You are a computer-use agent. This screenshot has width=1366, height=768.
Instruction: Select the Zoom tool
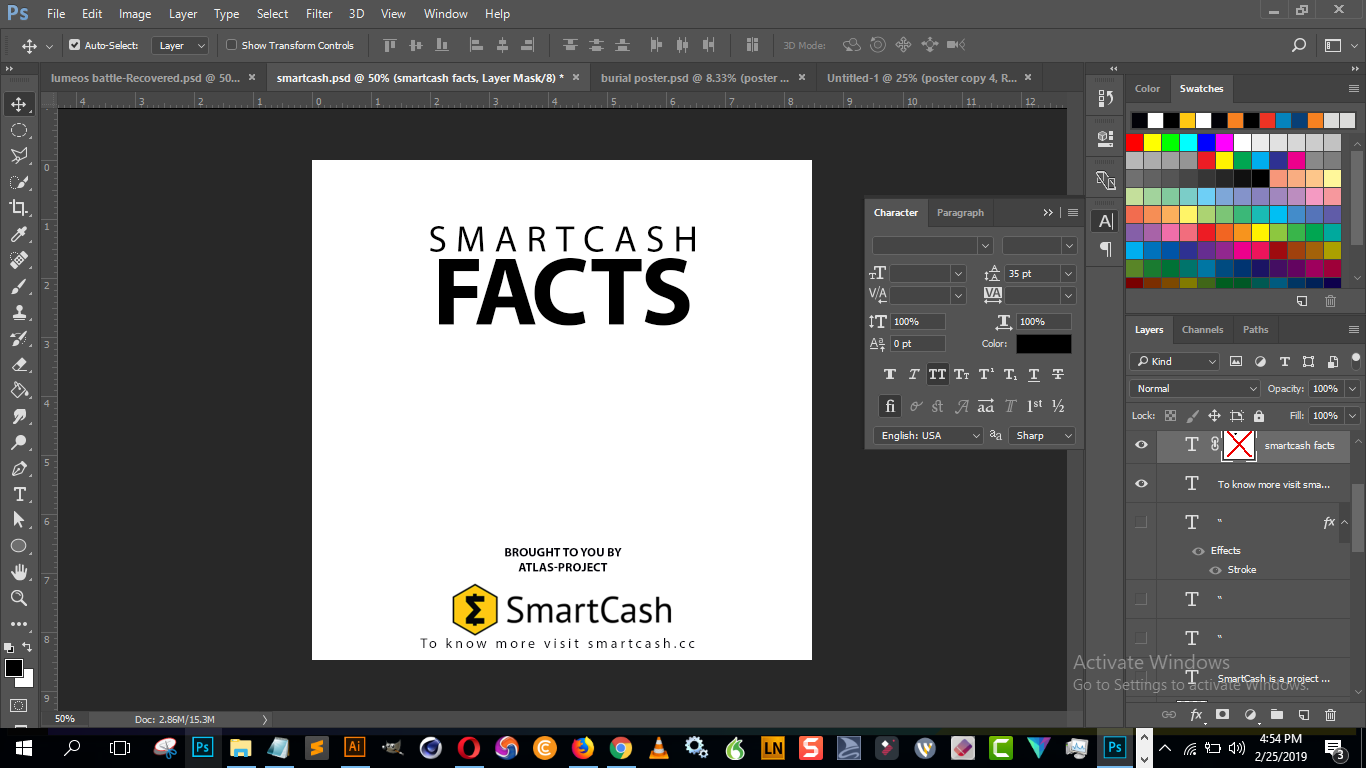pyautogui.click(x=19, y=598)
